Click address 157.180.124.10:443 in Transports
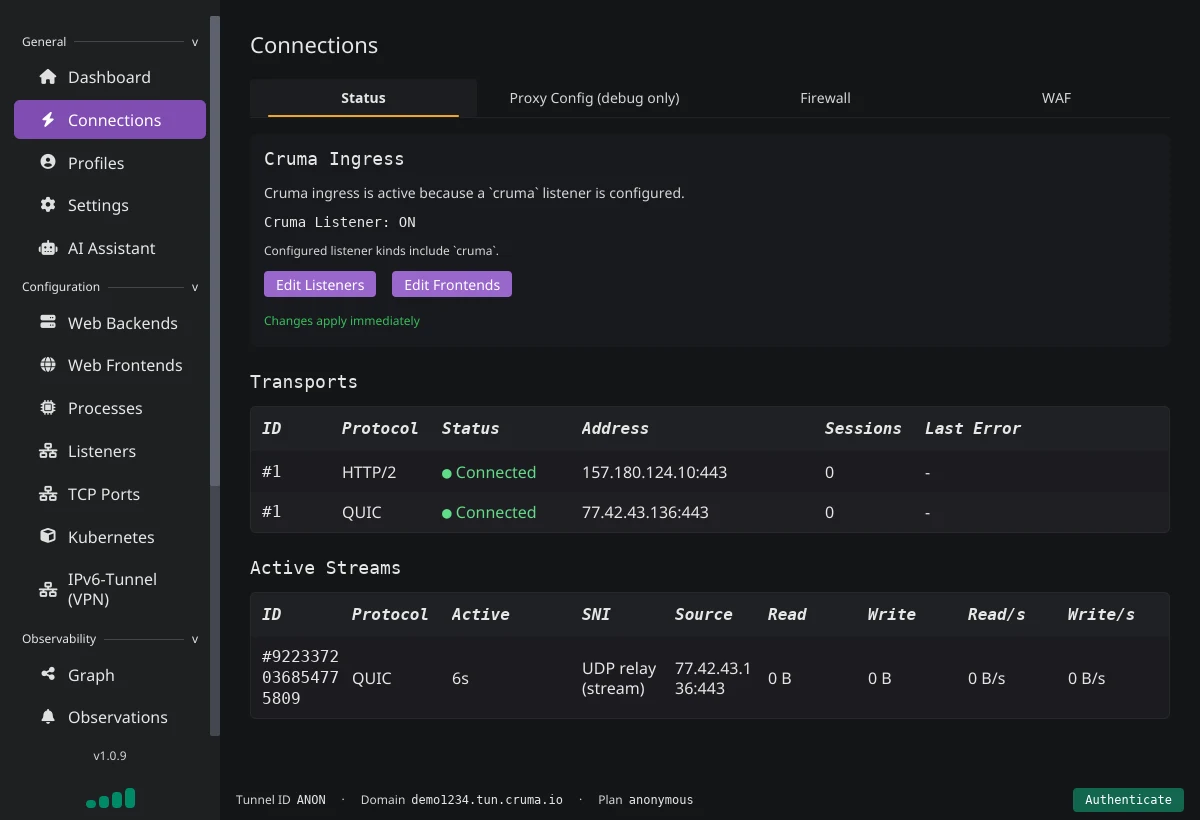Viewport: 1200px width, 820px height. 654,472
